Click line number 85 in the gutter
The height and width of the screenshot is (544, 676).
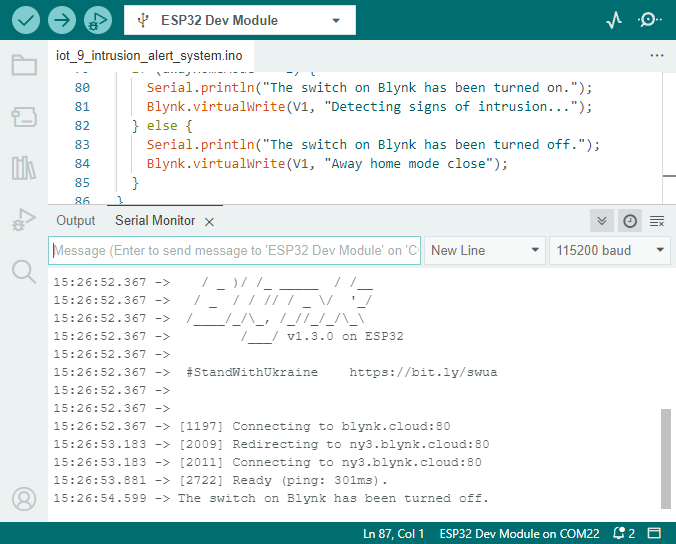click(x=82, y=183)
